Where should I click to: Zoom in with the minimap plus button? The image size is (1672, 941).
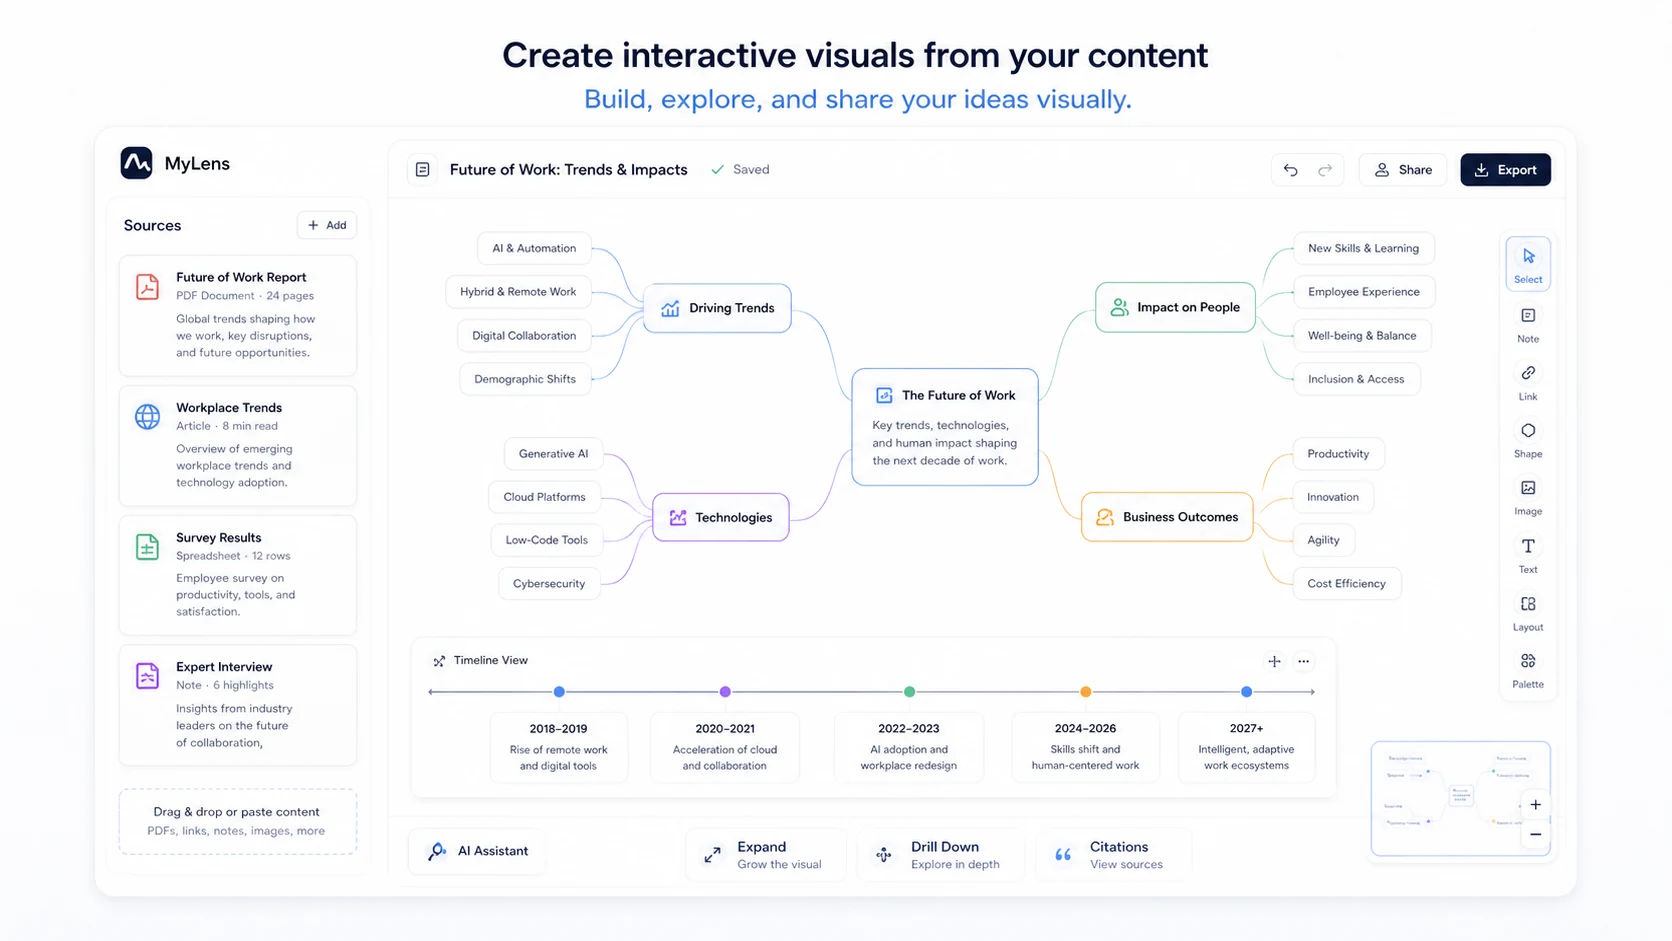1535,805
